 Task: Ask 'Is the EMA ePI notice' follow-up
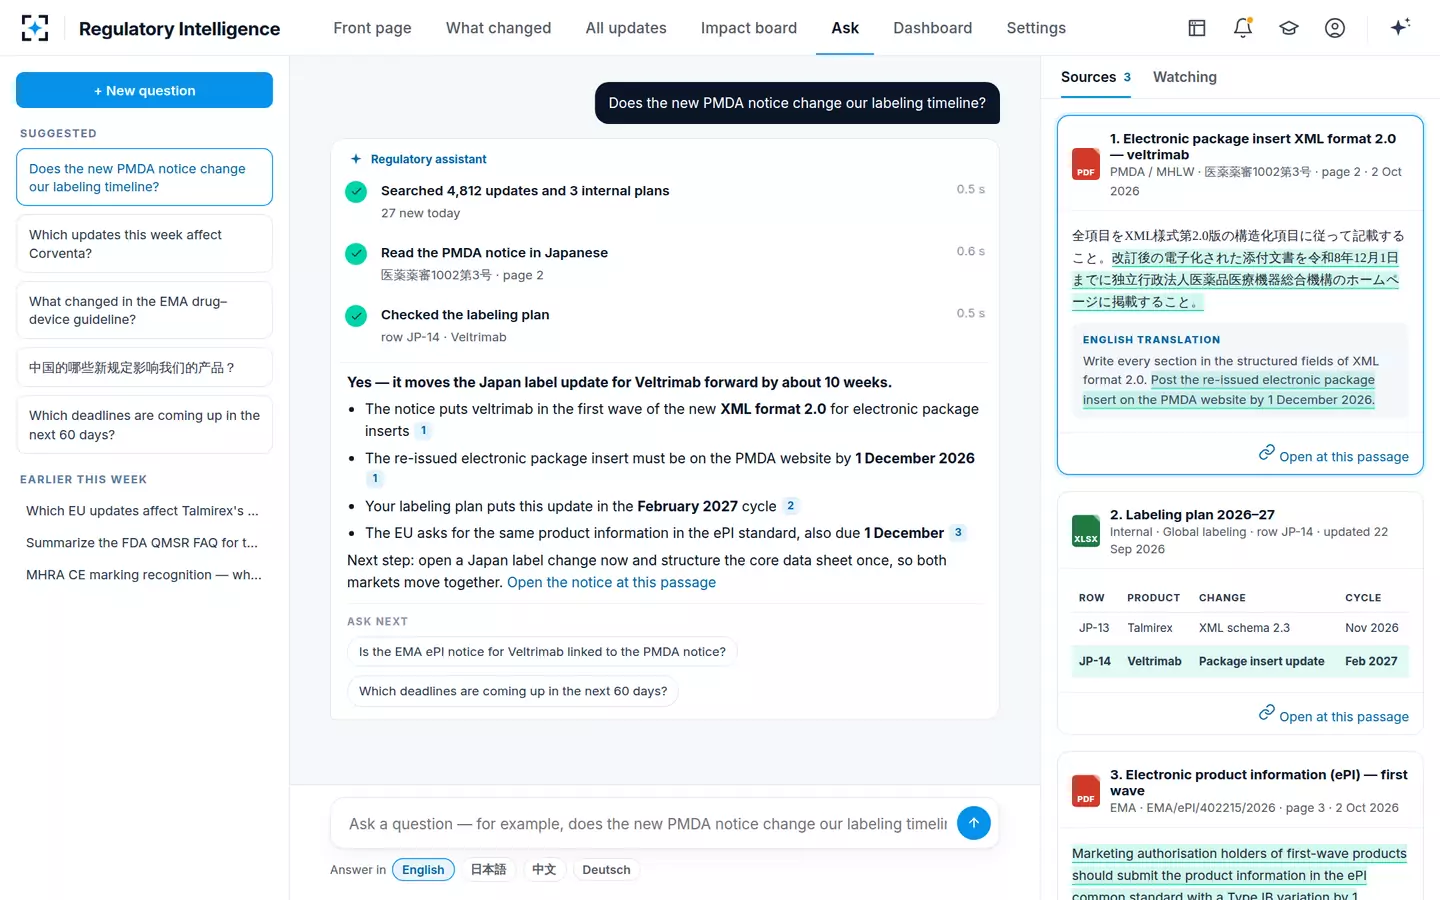(542, 652)
